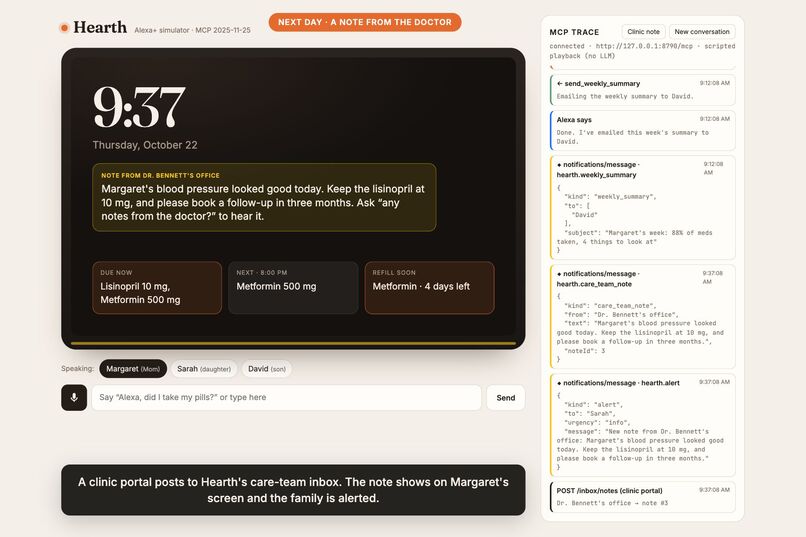Screen dimensions: 806x537
Task: Click the clinic portal caption bar
Action: tap(293, 490)
